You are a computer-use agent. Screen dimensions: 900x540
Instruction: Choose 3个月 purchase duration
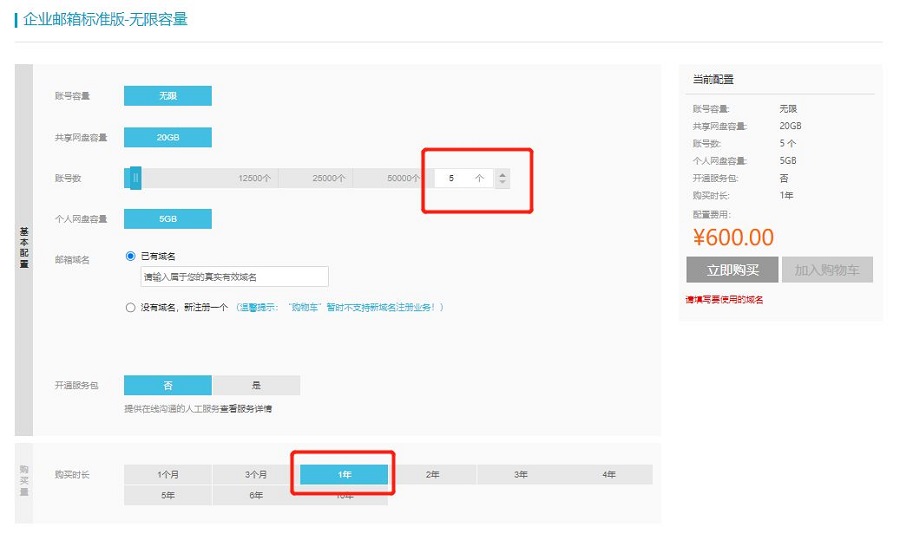[x=256, y=475]
